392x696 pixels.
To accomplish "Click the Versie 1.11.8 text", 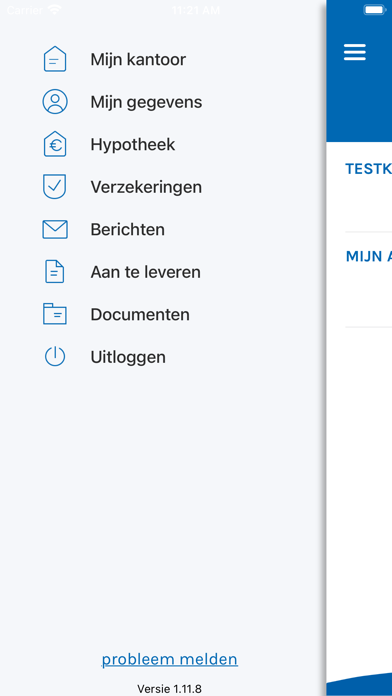I will pos(169,689).
